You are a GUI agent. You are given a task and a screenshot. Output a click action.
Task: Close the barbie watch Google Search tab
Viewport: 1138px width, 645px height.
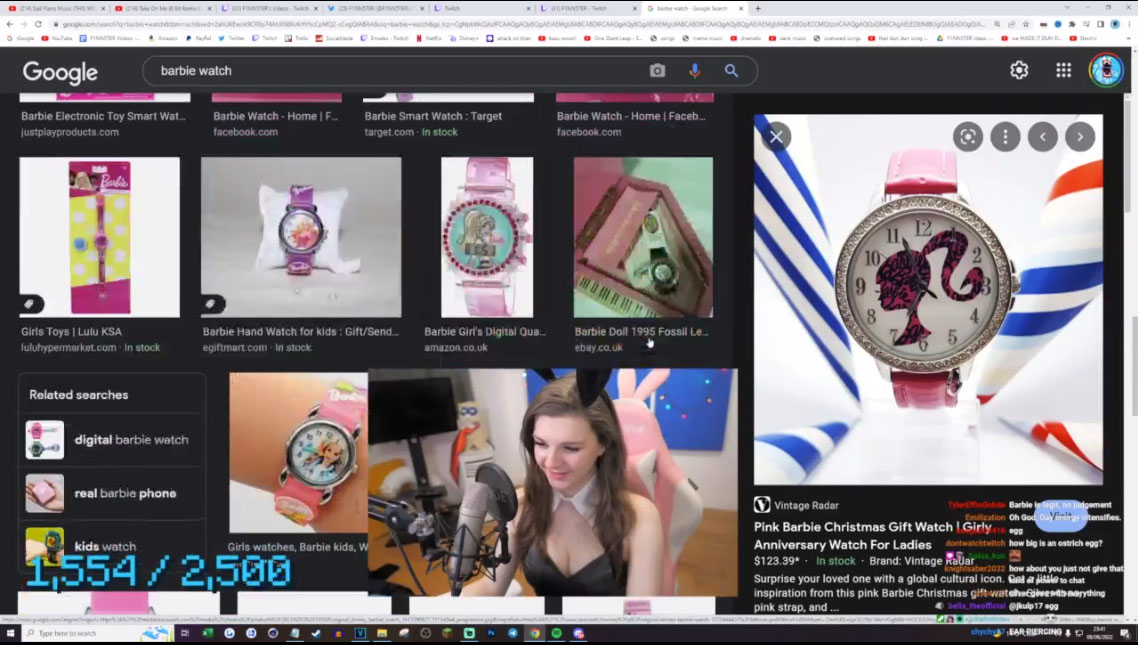740,8
